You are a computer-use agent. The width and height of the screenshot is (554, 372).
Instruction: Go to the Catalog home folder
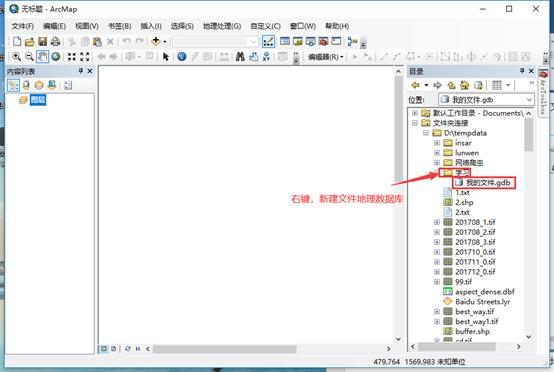[464, 85]
